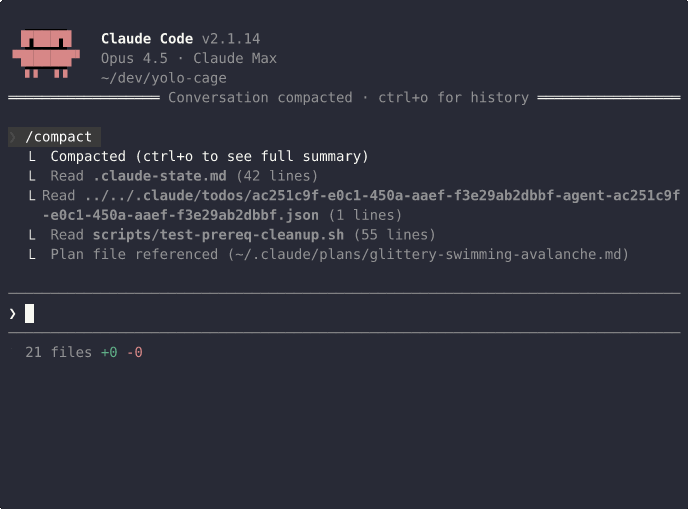Click the chevron beside /compact
The image size is (688, 509).
[x=12, y=137]
